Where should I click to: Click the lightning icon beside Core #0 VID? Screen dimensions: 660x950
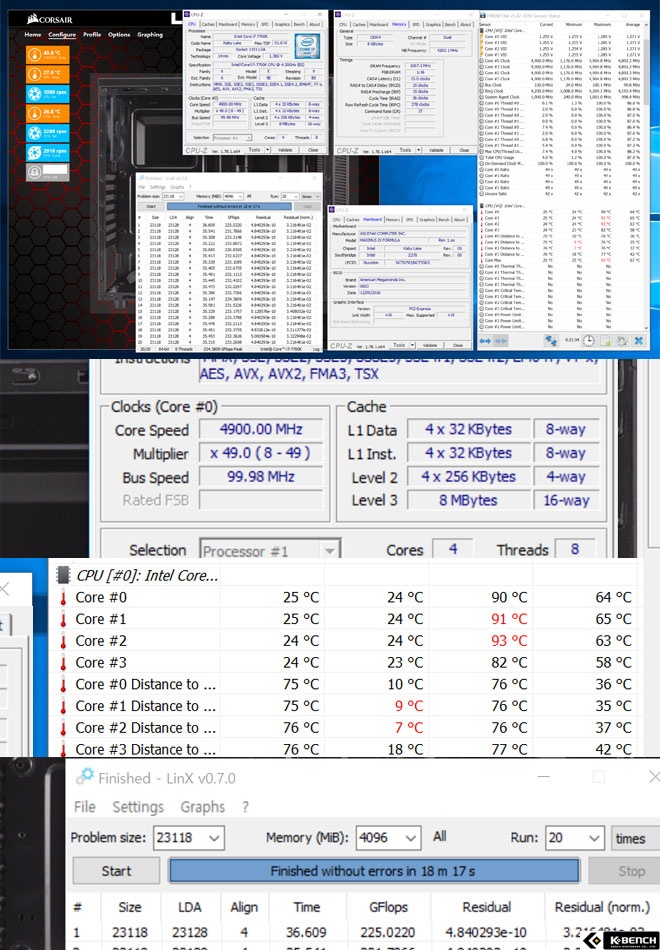pyautogui.click(x=482, y=36)
